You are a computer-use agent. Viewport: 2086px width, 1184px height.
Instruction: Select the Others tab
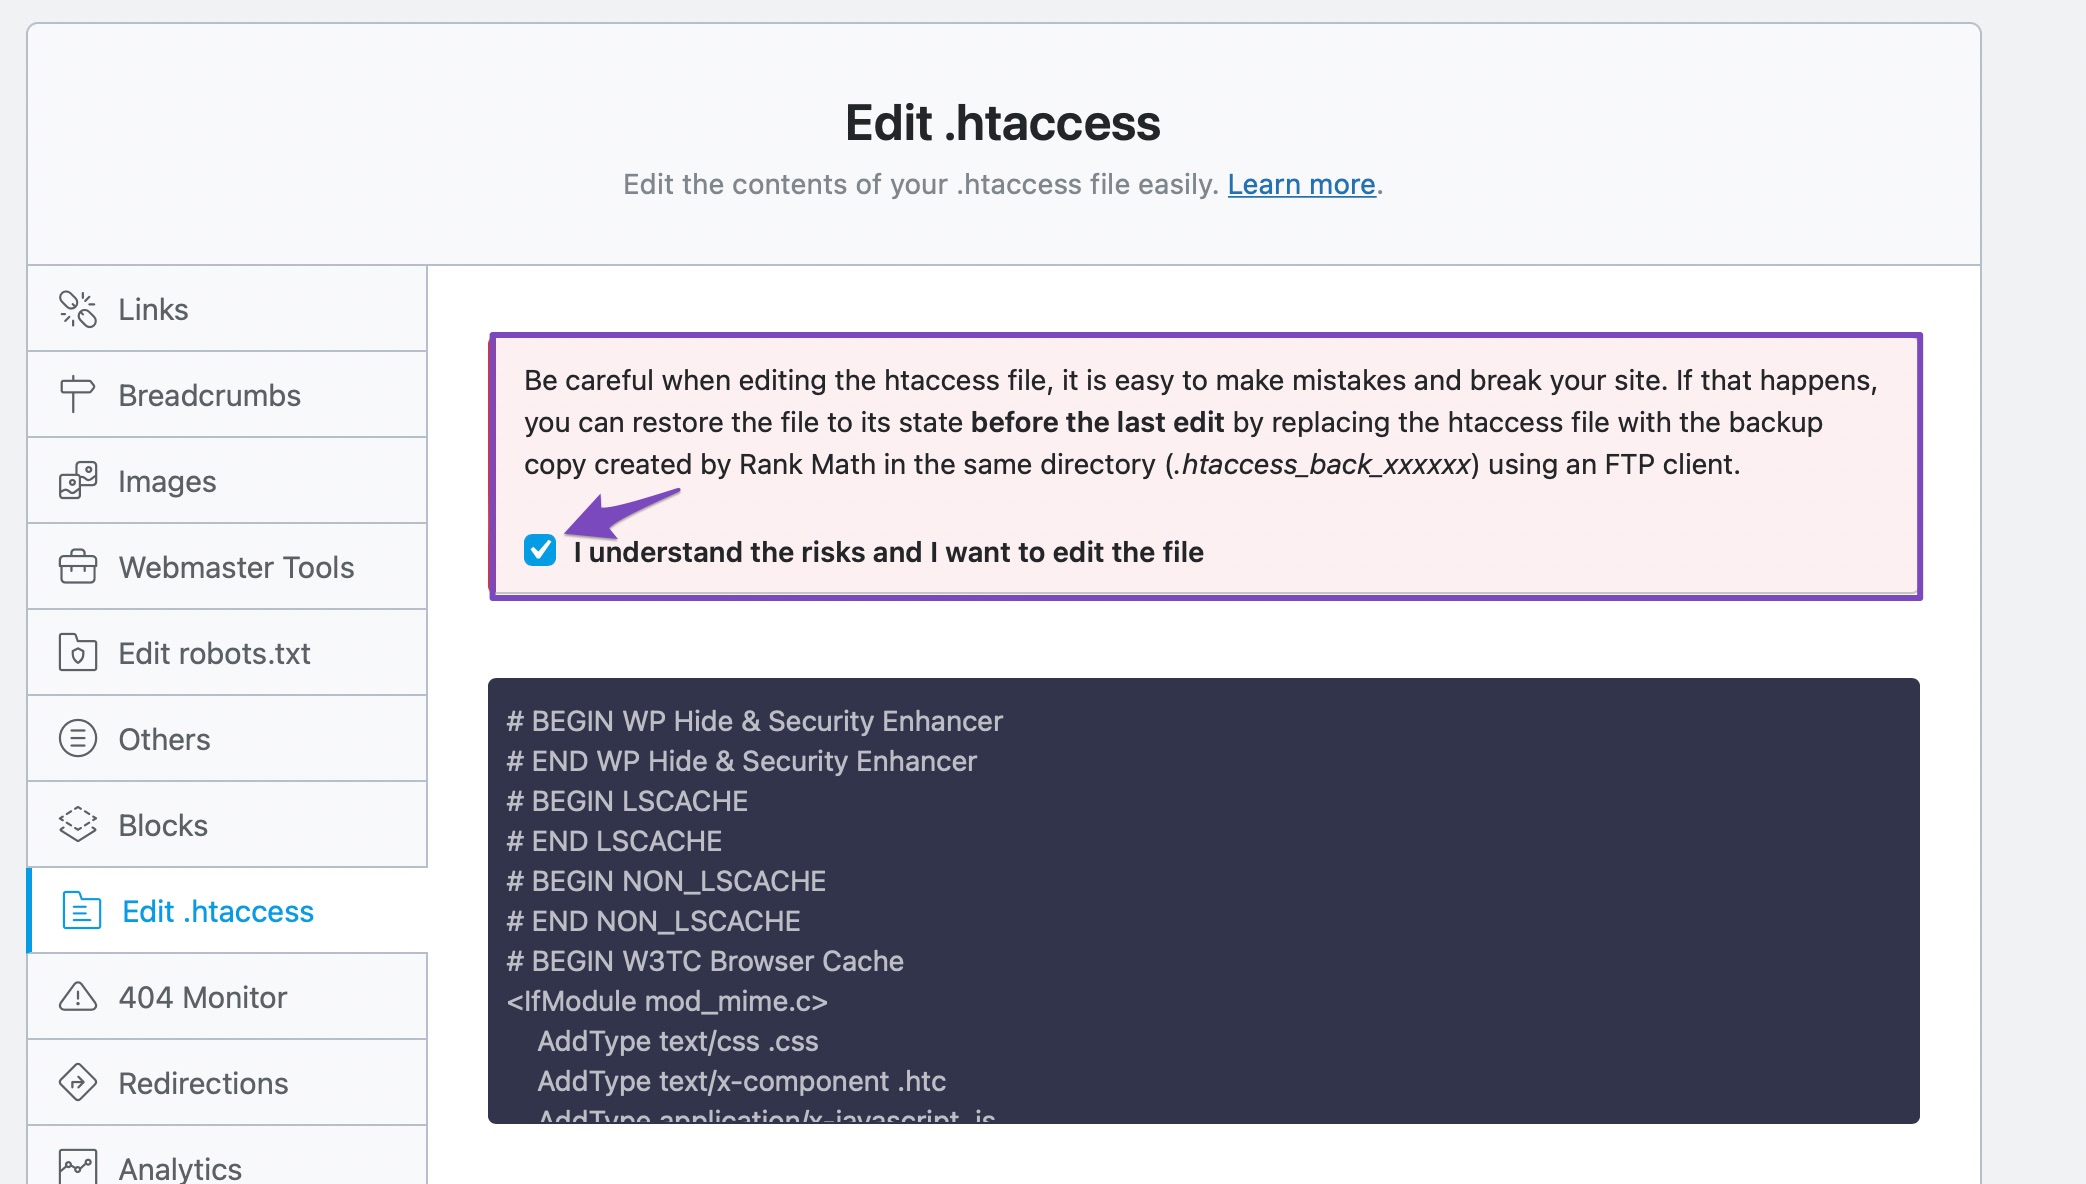tap(227, 739)
